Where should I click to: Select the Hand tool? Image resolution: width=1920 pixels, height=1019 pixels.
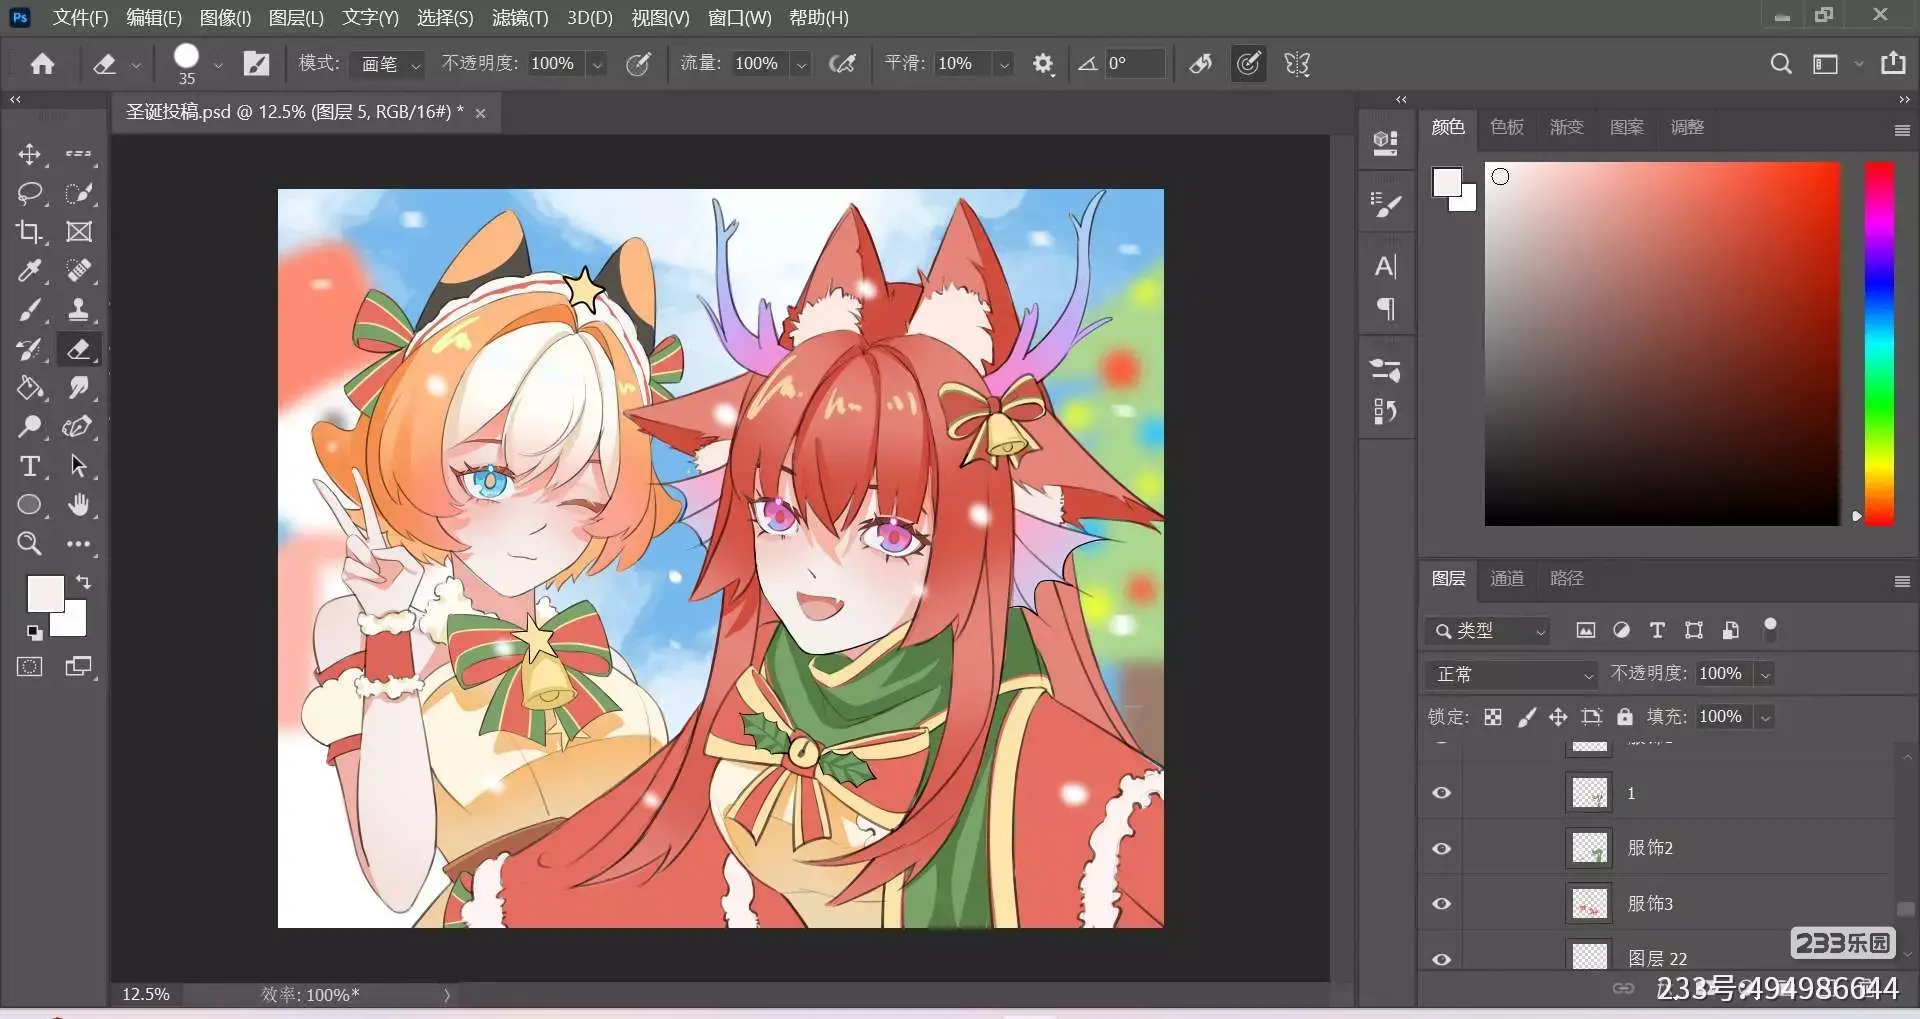(x=78, y=505)
